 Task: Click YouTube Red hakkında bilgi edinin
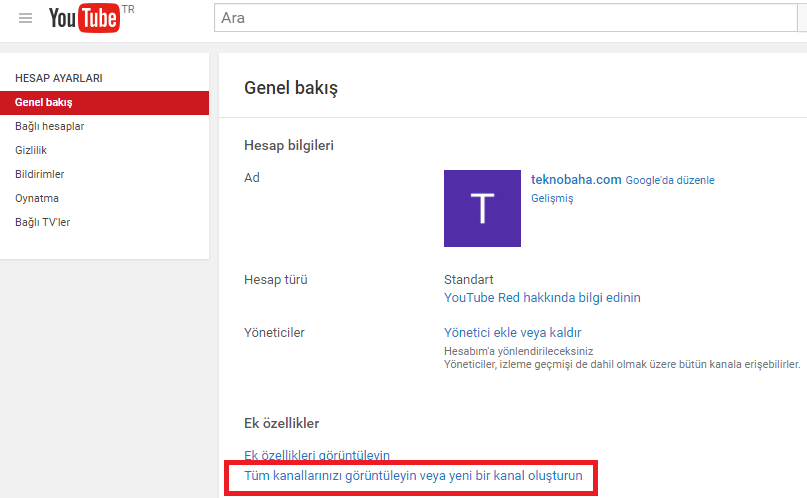542,297
